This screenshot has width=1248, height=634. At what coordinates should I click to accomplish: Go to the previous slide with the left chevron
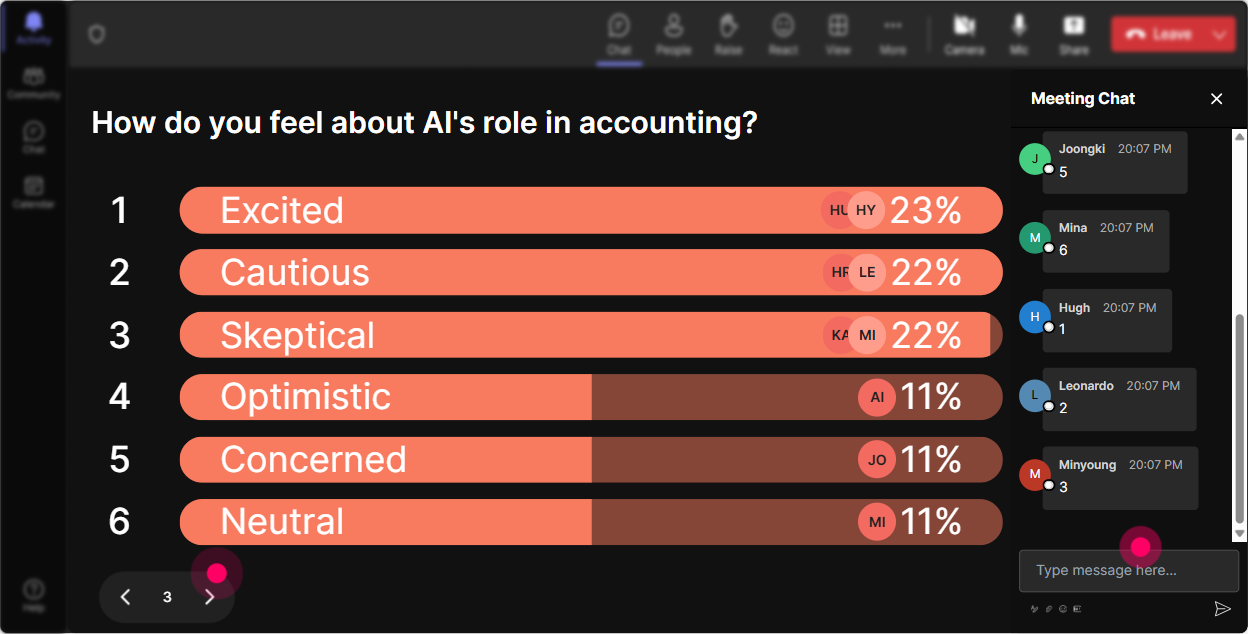click(x=125, y=597)
